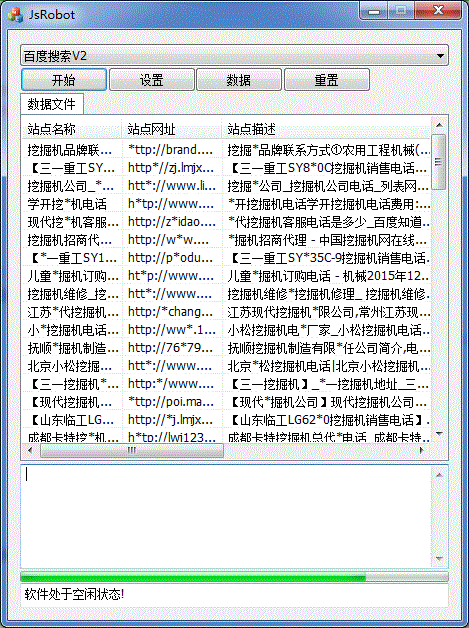The width and height of the screenshot is (469, 628).
Task: Click the JsRobot app icon in title bar
Action: point(15,14)
